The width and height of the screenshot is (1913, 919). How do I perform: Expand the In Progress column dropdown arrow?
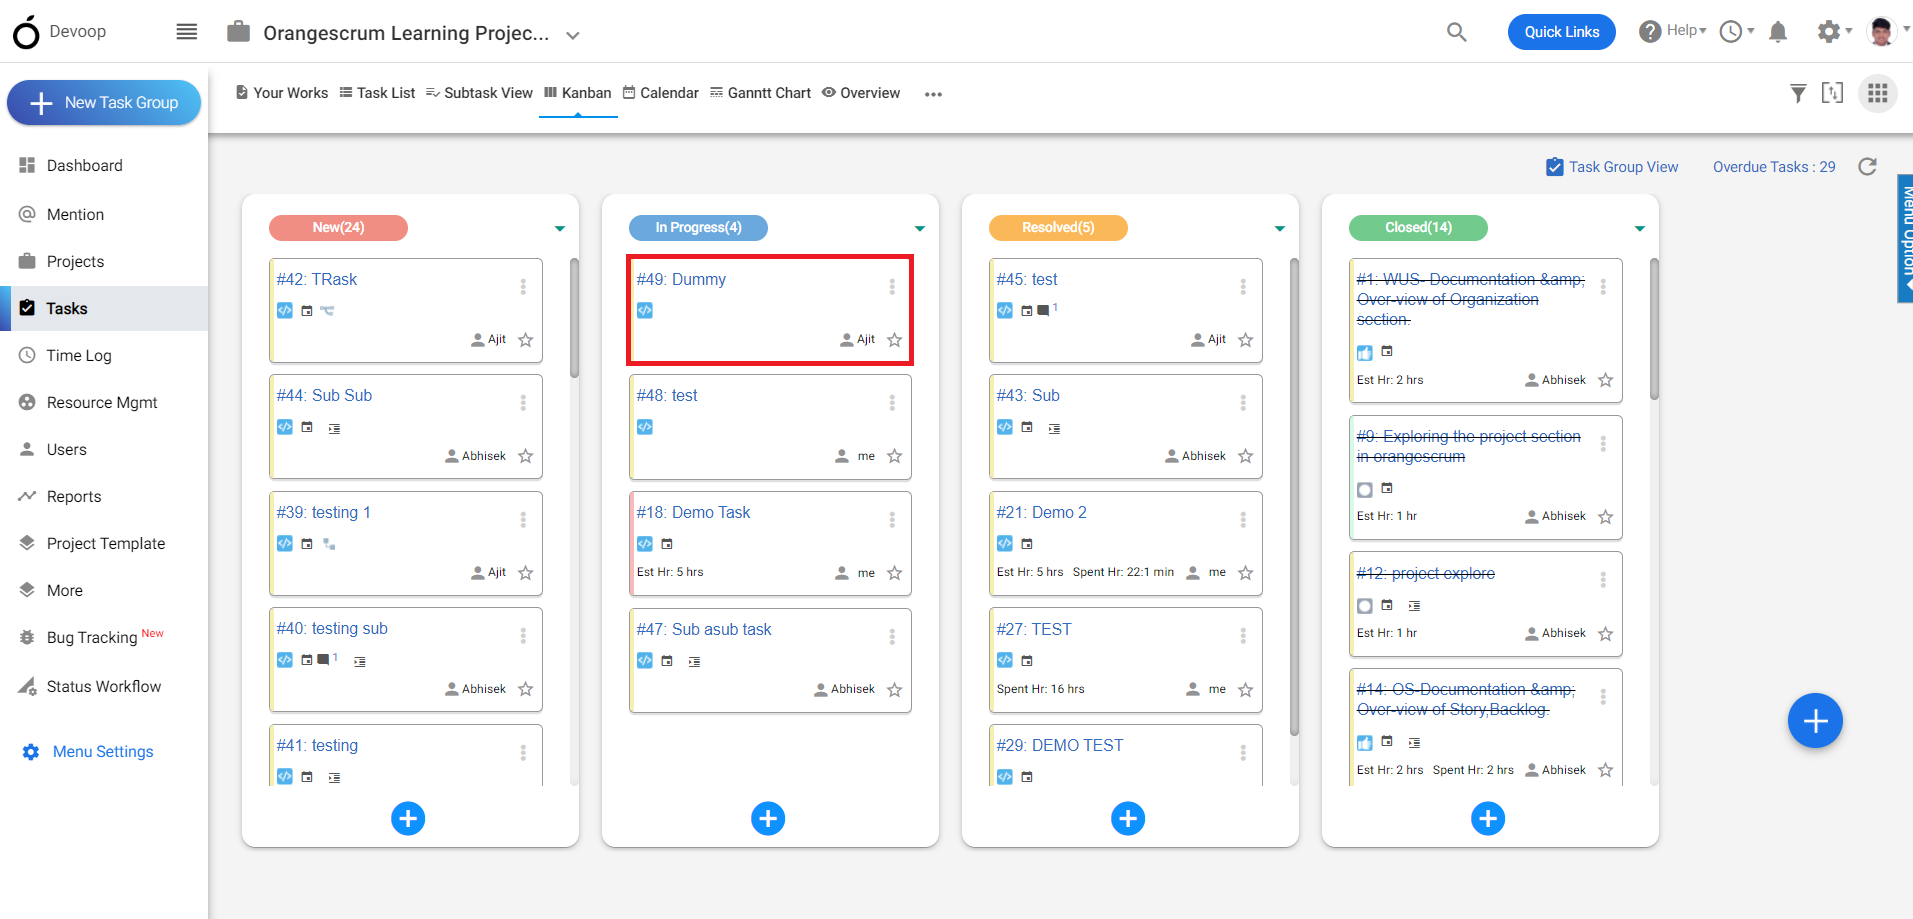[x=920, y=229]
